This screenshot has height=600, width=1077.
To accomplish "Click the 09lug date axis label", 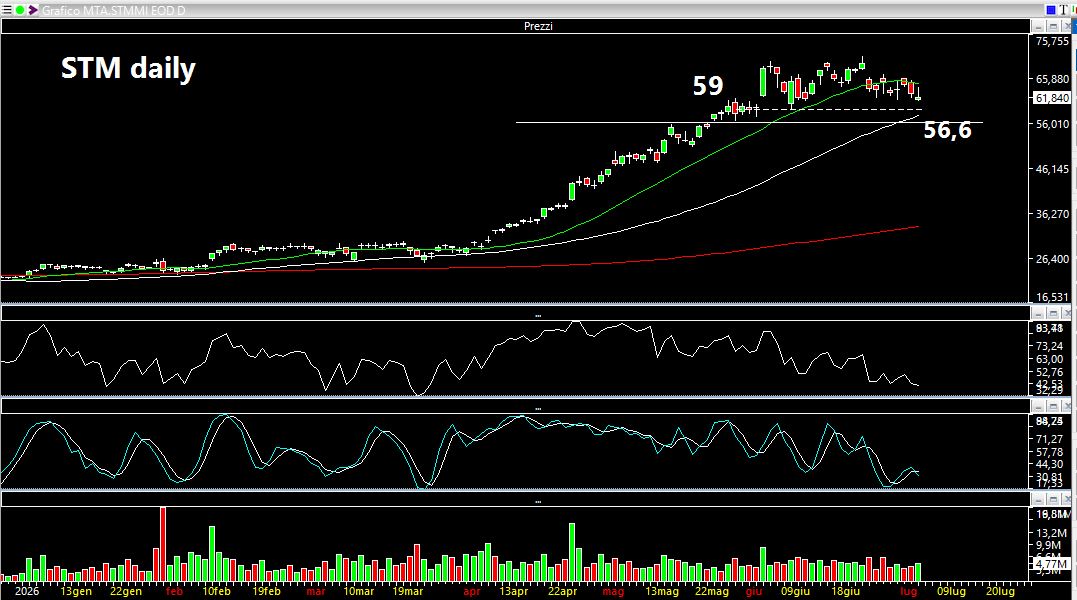I will click(x=951, y=591).
